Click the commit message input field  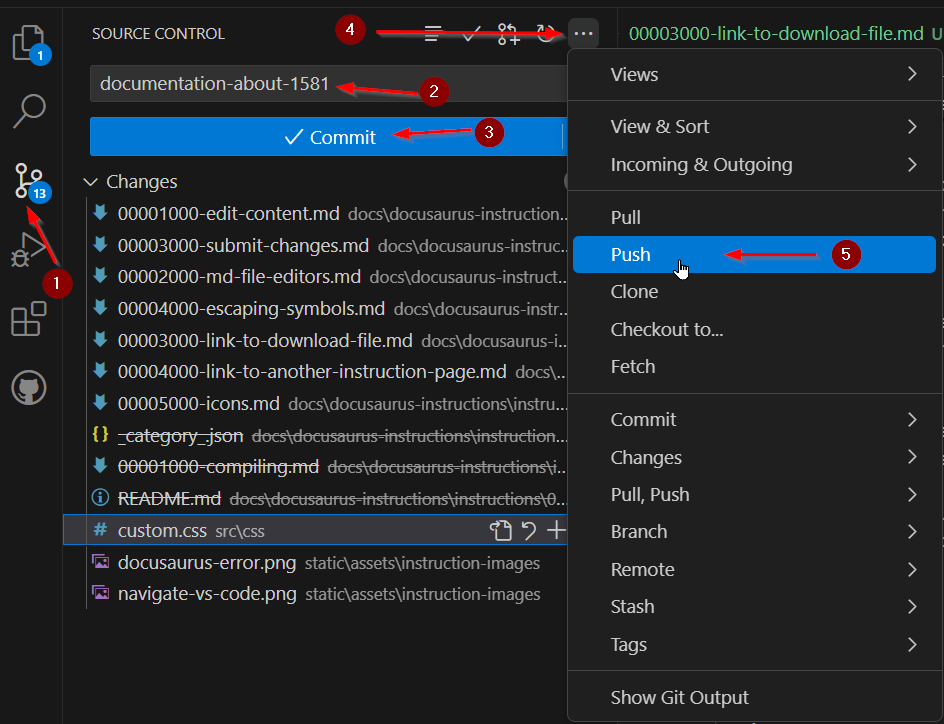330,84
